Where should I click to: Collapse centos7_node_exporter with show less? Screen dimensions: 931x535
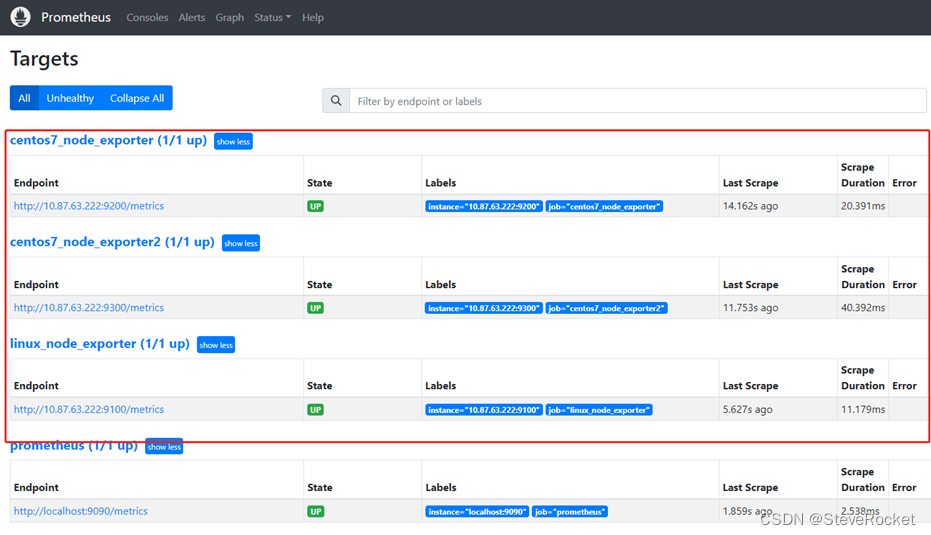coord(233,141)
